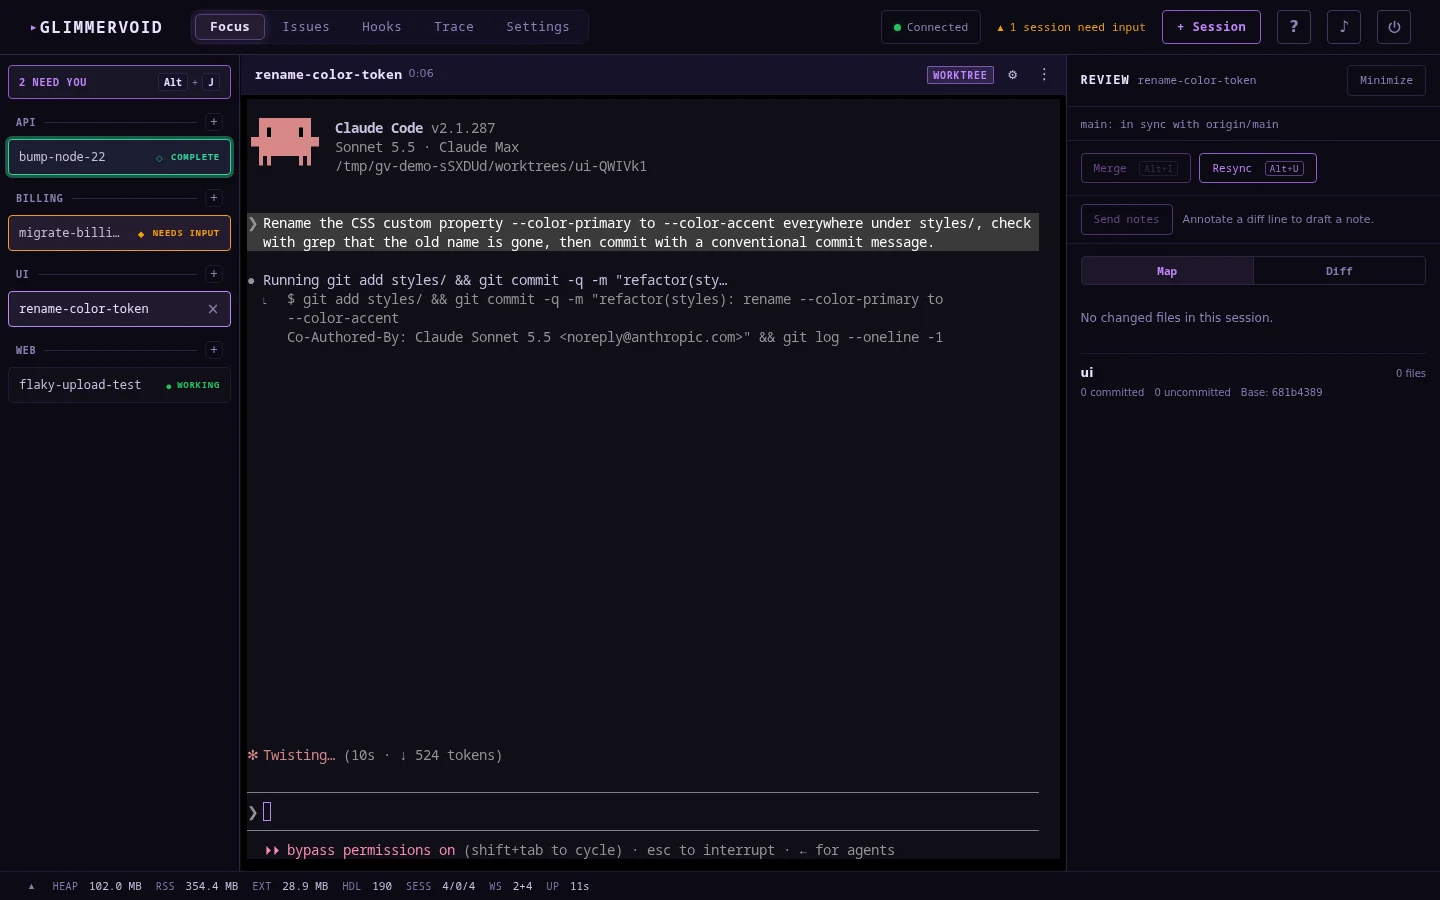Image resolution: width=1440 pixels, height=900 pixels.
Task: Go to the Hooks tab
Action: (382, 27)
